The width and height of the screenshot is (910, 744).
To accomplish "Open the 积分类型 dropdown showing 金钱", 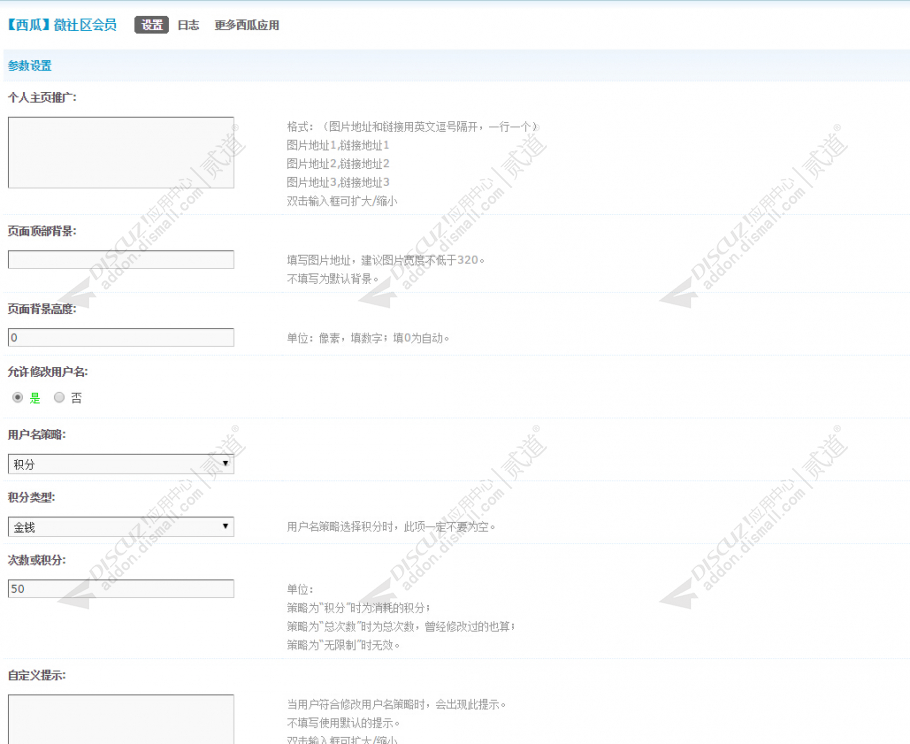I will (121, 526).
